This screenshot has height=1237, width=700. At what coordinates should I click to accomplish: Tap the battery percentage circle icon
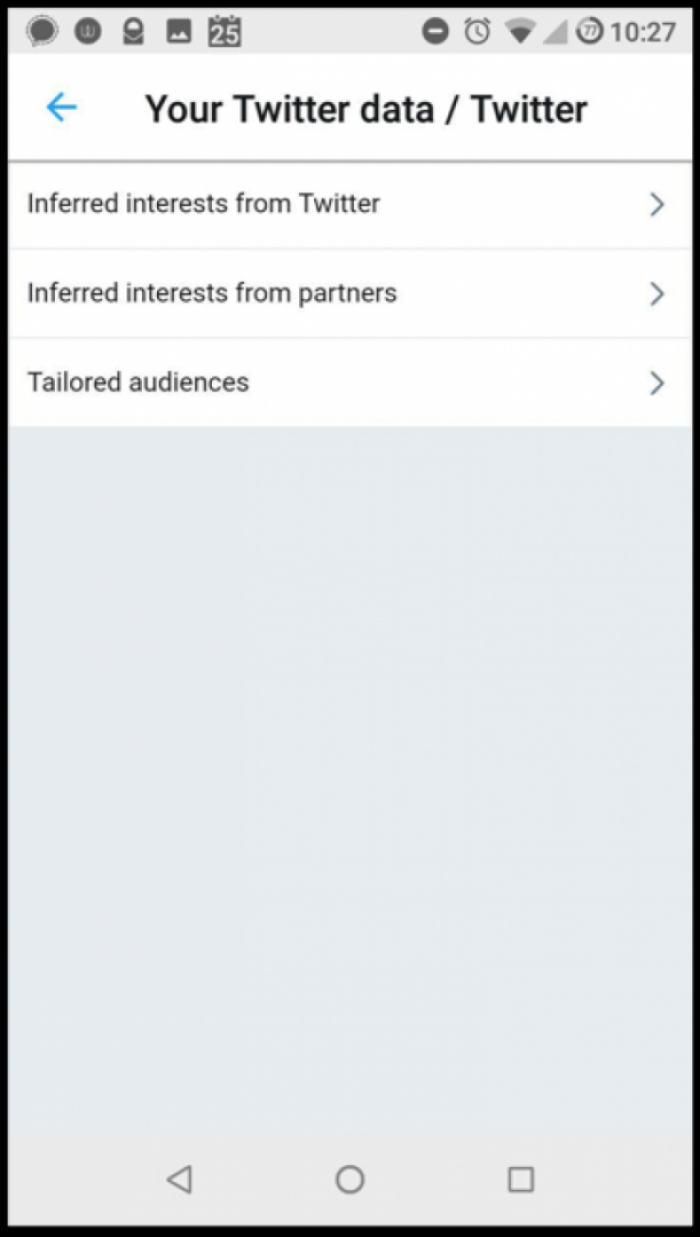coord(589,31)
